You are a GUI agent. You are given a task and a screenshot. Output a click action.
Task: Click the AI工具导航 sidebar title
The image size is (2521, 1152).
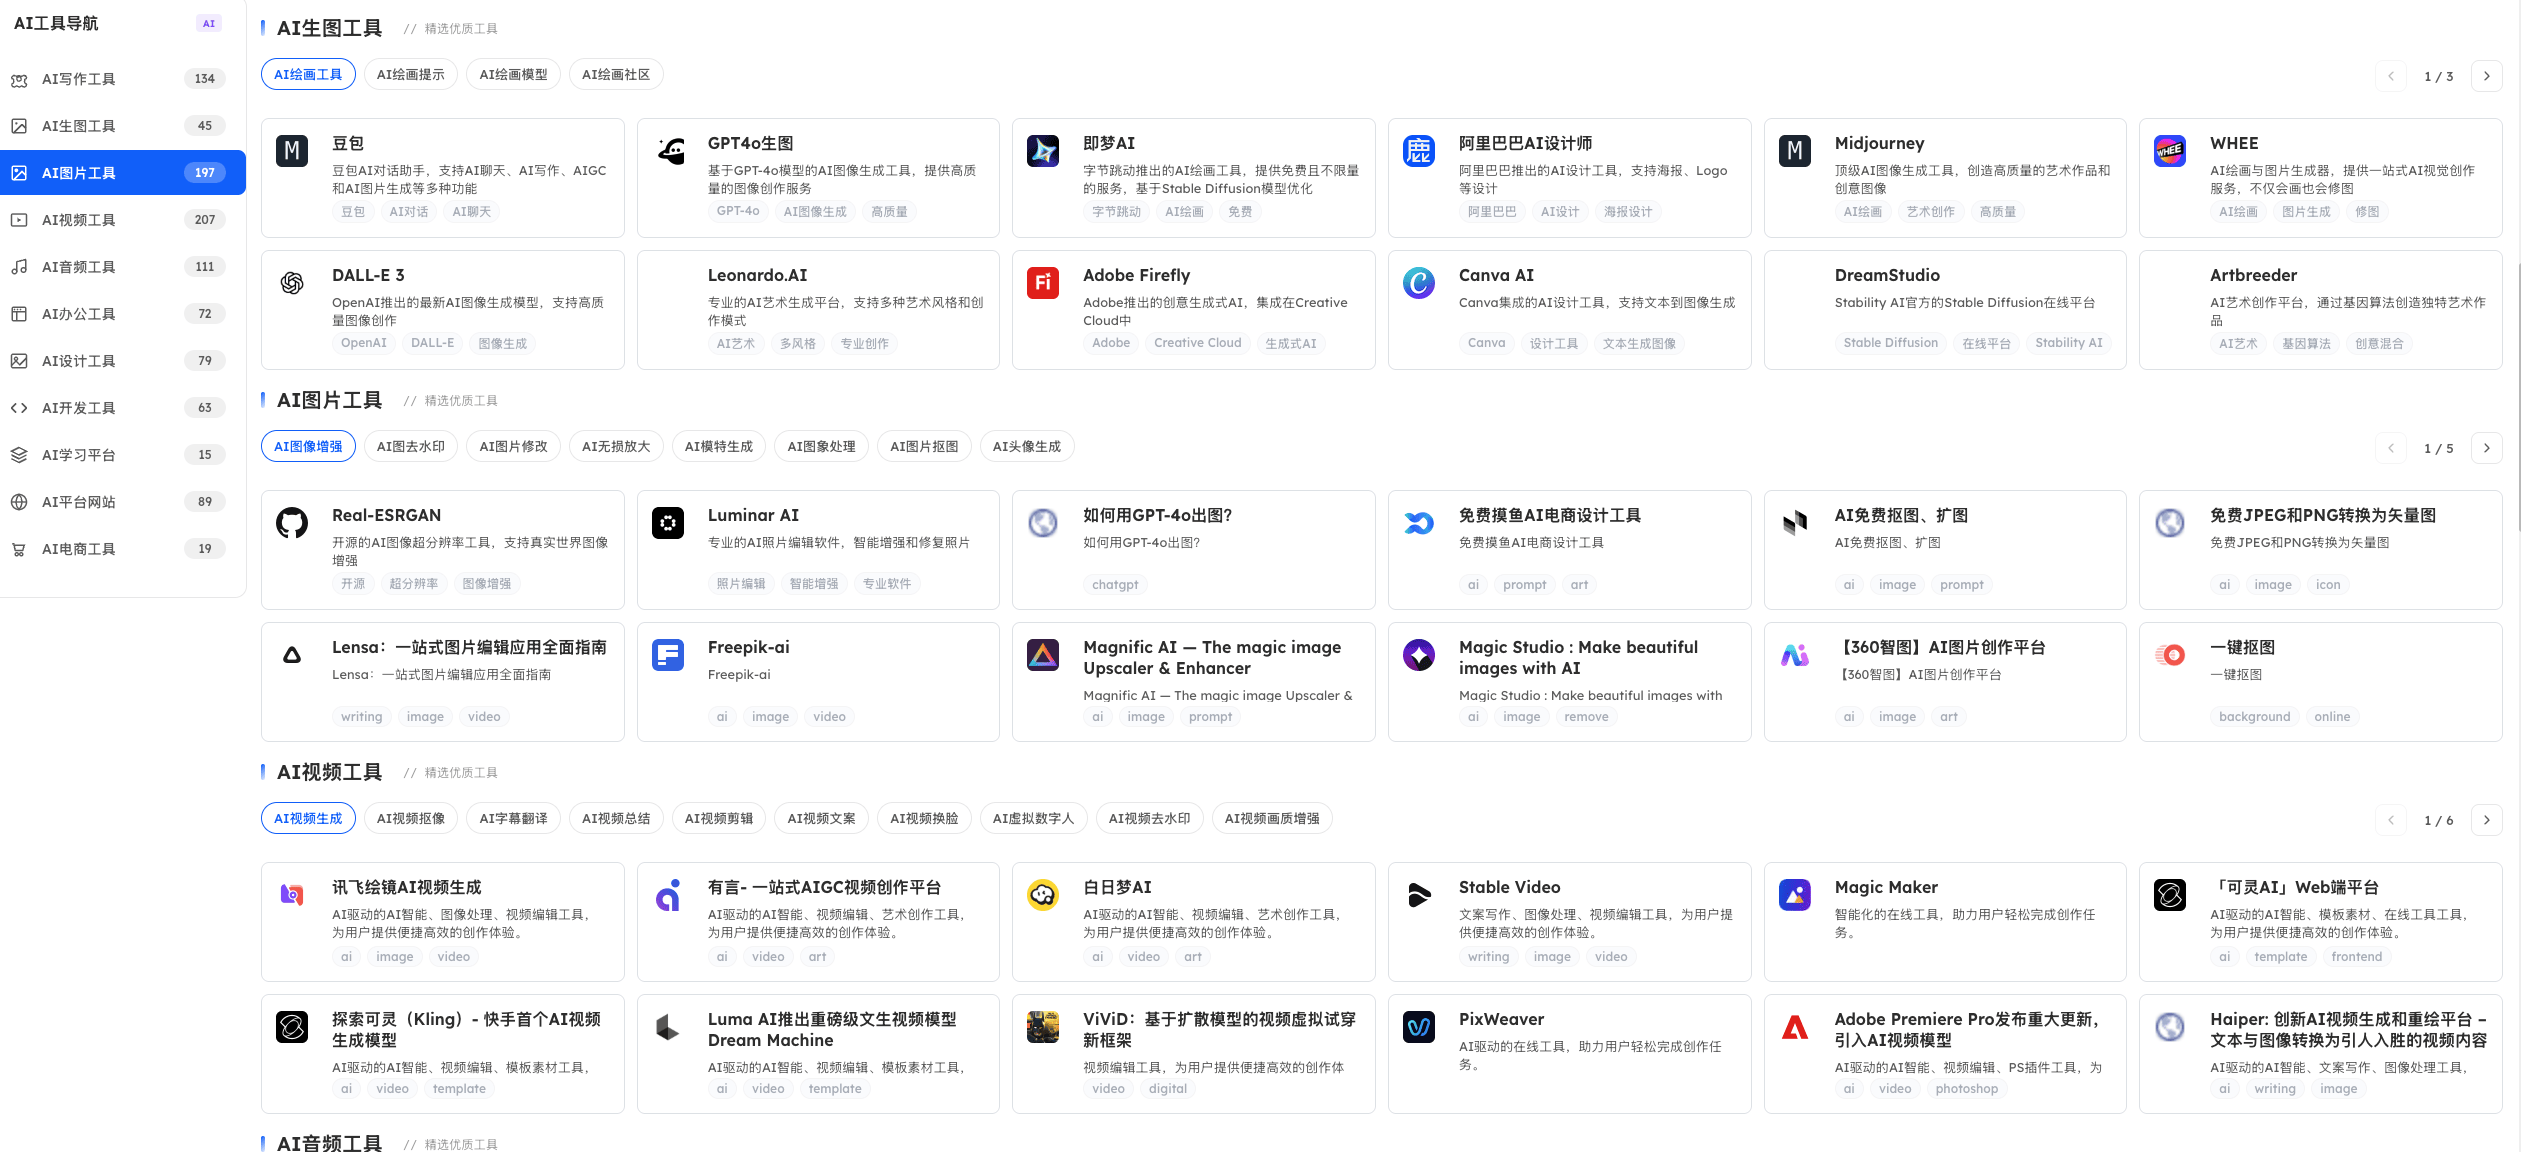(x=56, y=23)
